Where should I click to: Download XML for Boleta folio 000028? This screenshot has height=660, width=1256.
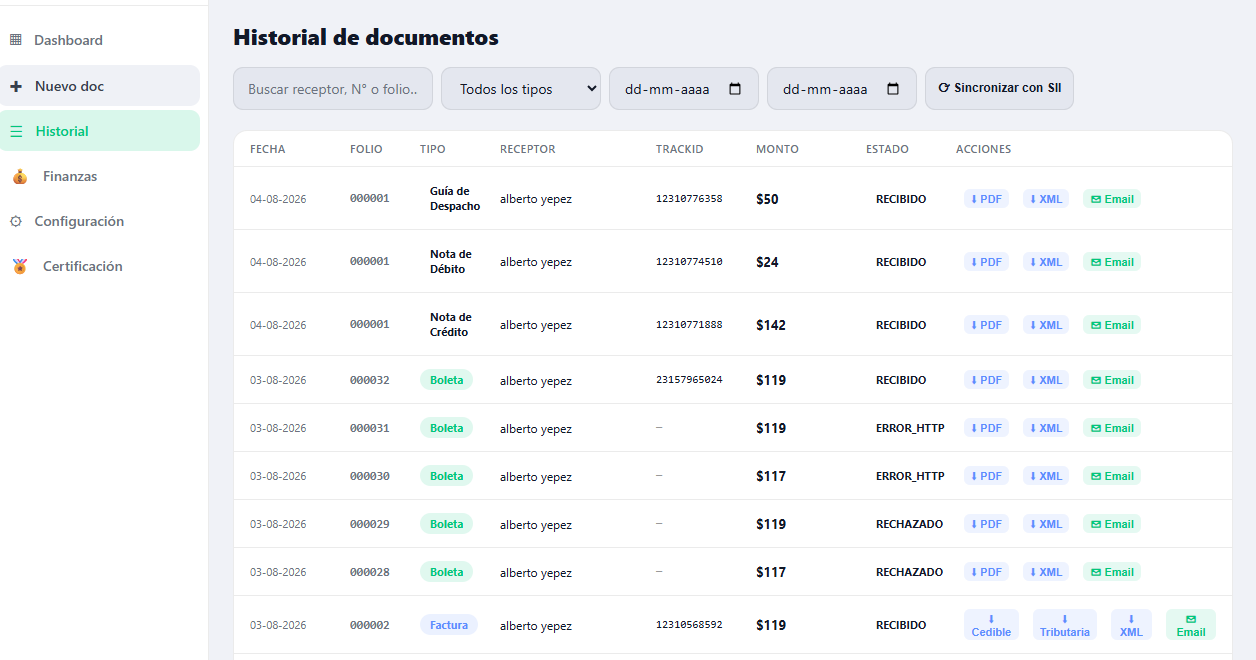(1045, 572)
